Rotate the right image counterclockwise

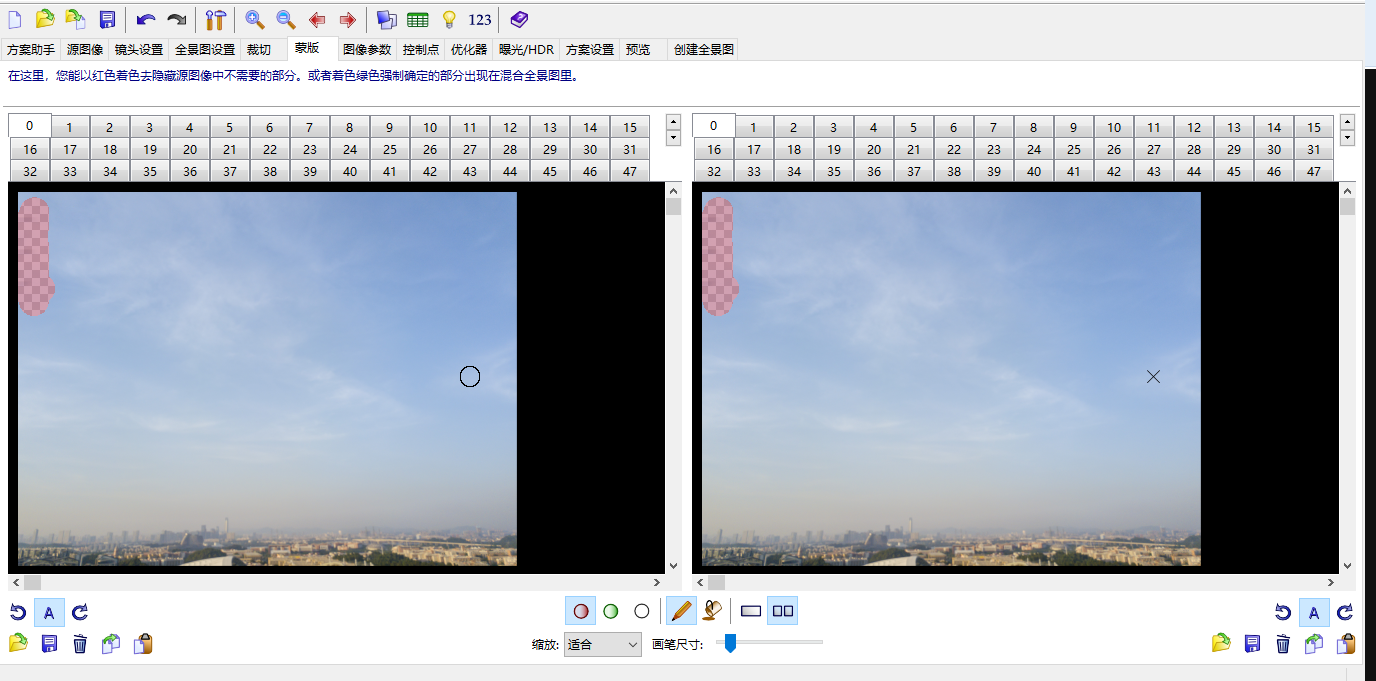point(1283,612)
